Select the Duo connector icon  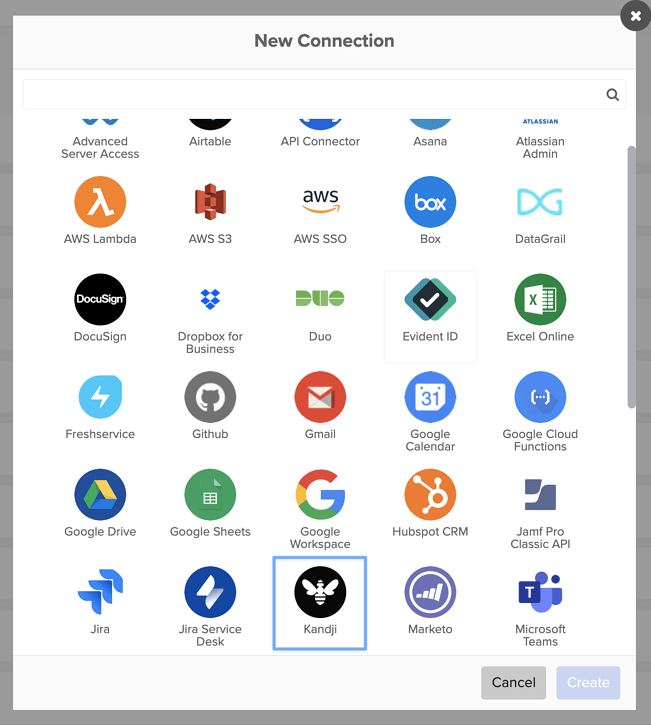click(320, 298)
